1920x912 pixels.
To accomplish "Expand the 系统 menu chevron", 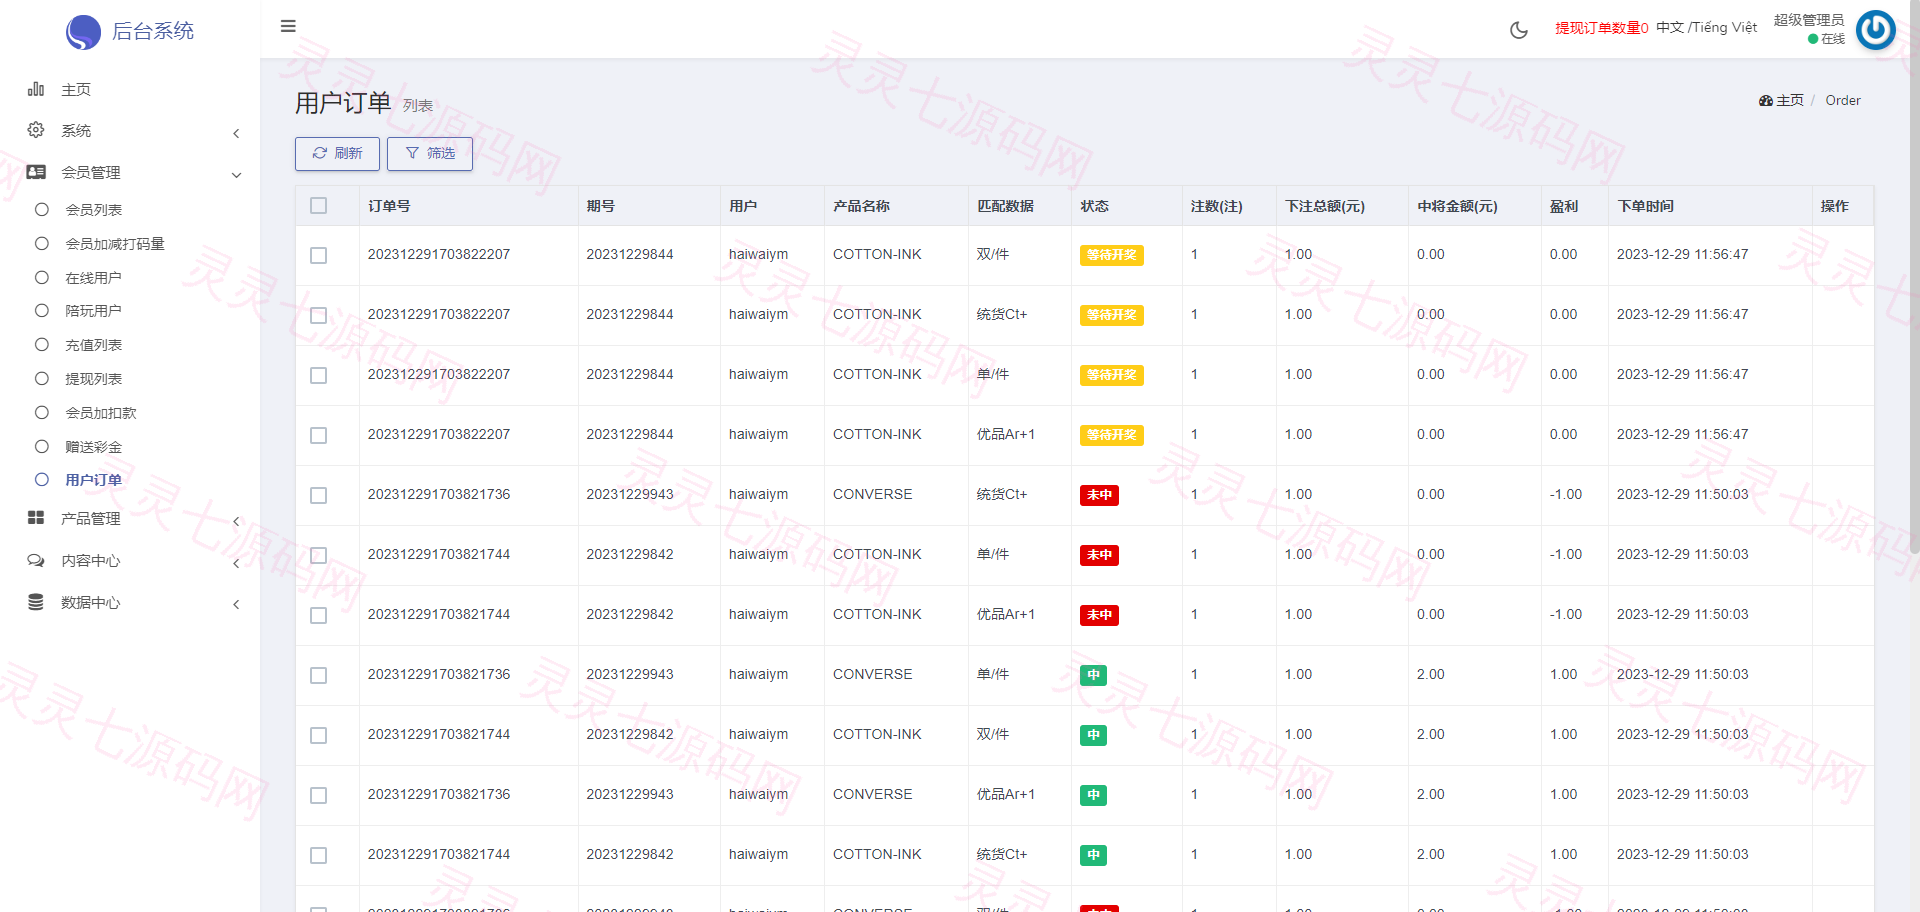I will pyautogui.click(x=236, y=134).
